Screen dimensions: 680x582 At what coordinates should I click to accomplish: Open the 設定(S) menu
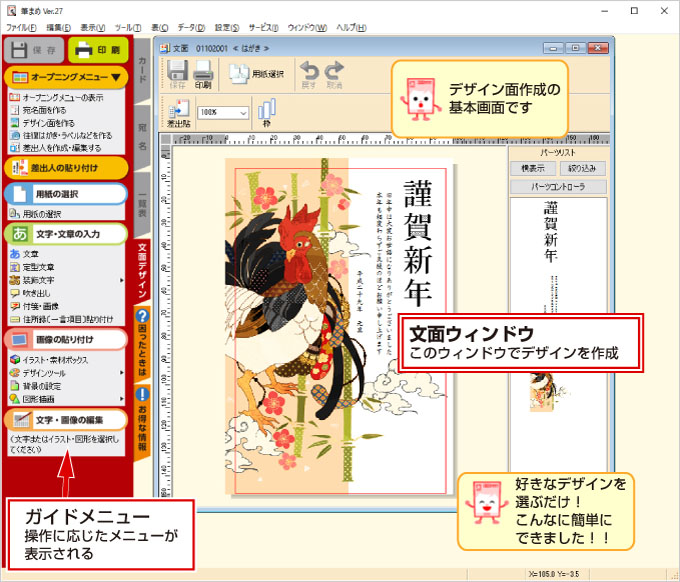(x=227, y=28)
